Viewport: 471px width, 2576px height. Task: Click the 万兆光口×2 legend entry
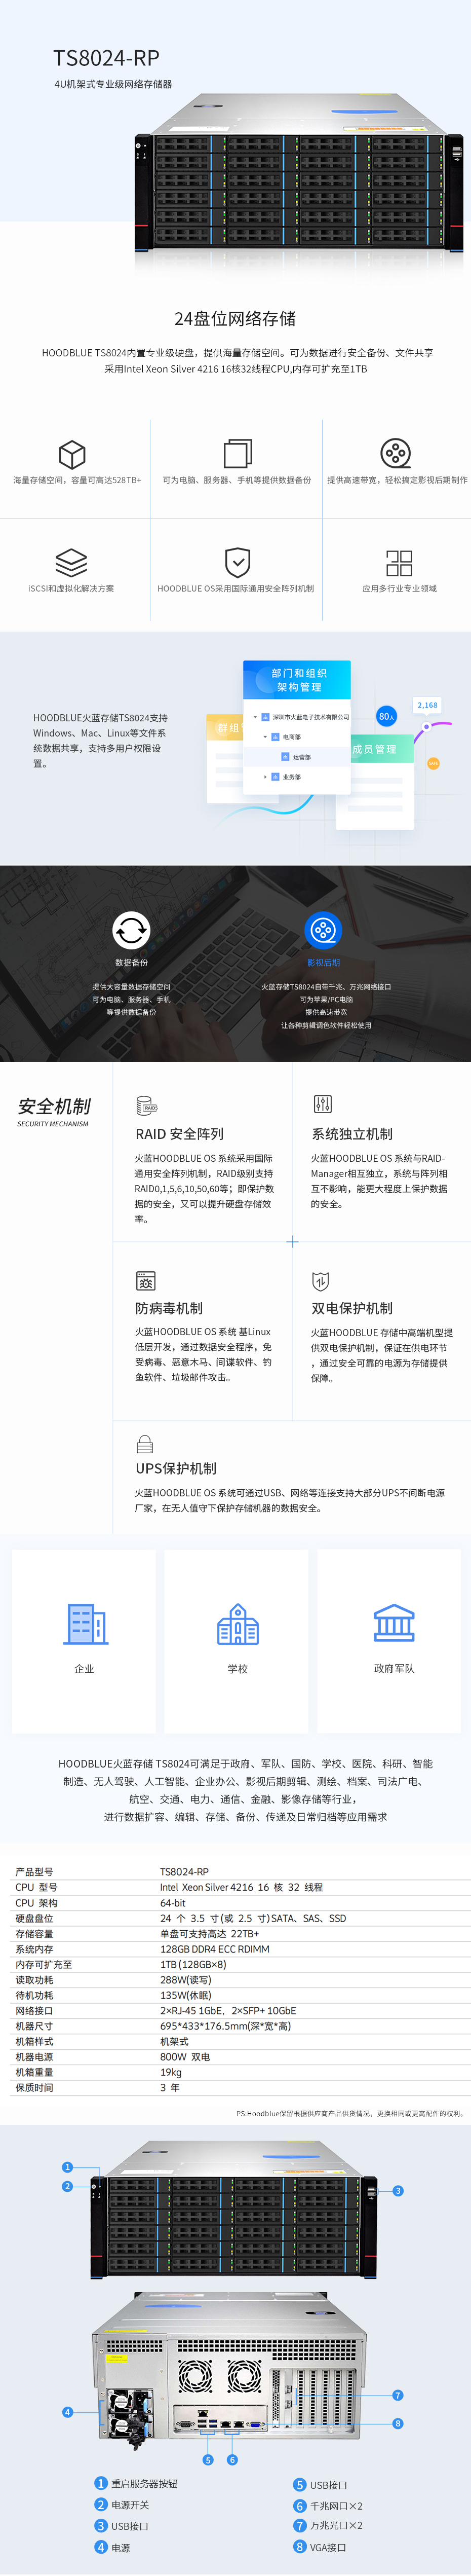coord(328,2526)
